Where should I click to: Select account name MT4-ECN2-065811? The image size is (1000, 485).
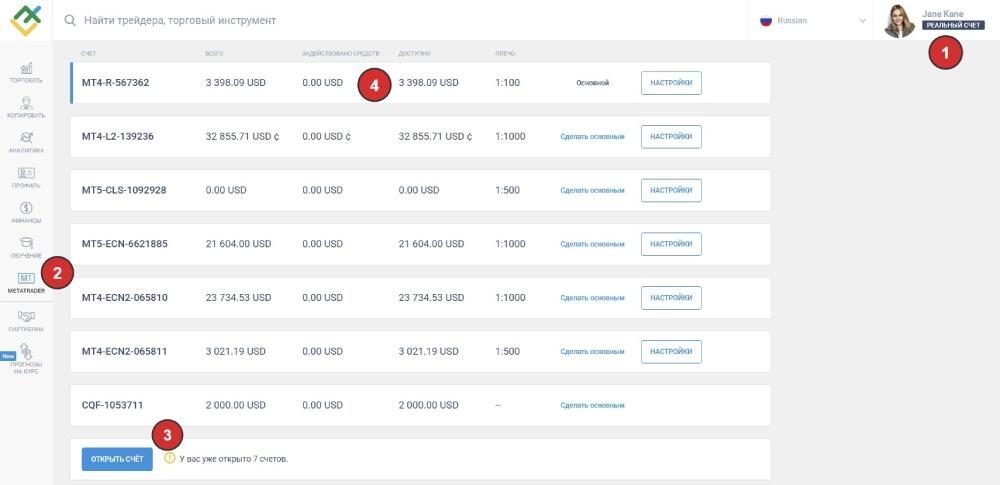pyautogui.click(x=124, y=352)
